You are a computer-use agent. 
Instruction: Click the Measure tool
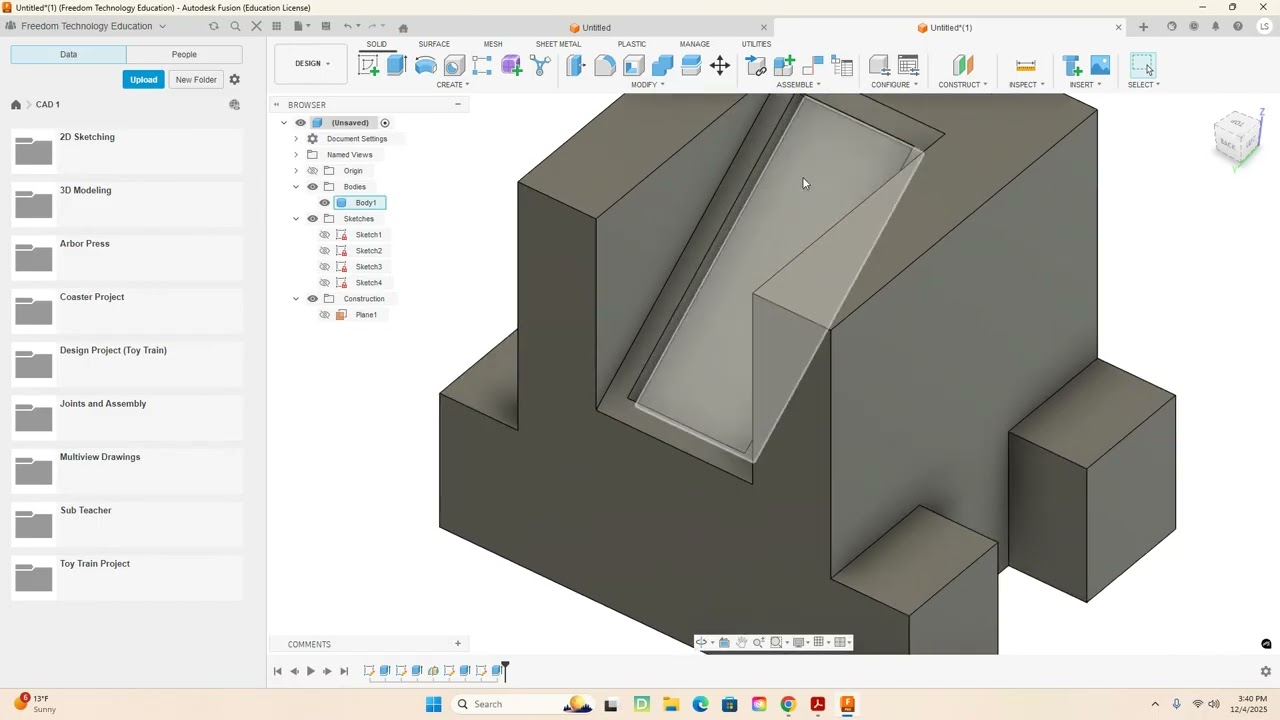tap(1025, 66)
